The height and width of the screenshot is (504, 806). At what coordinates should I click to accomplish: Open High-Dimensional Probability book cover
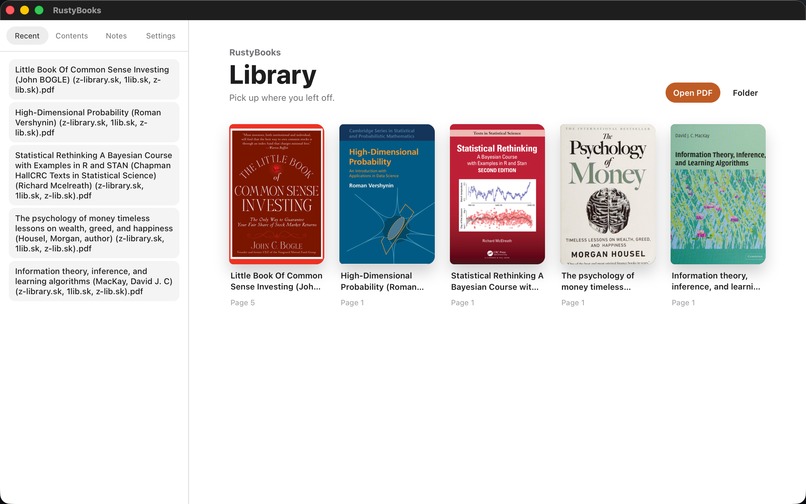[x=387, y=194]
